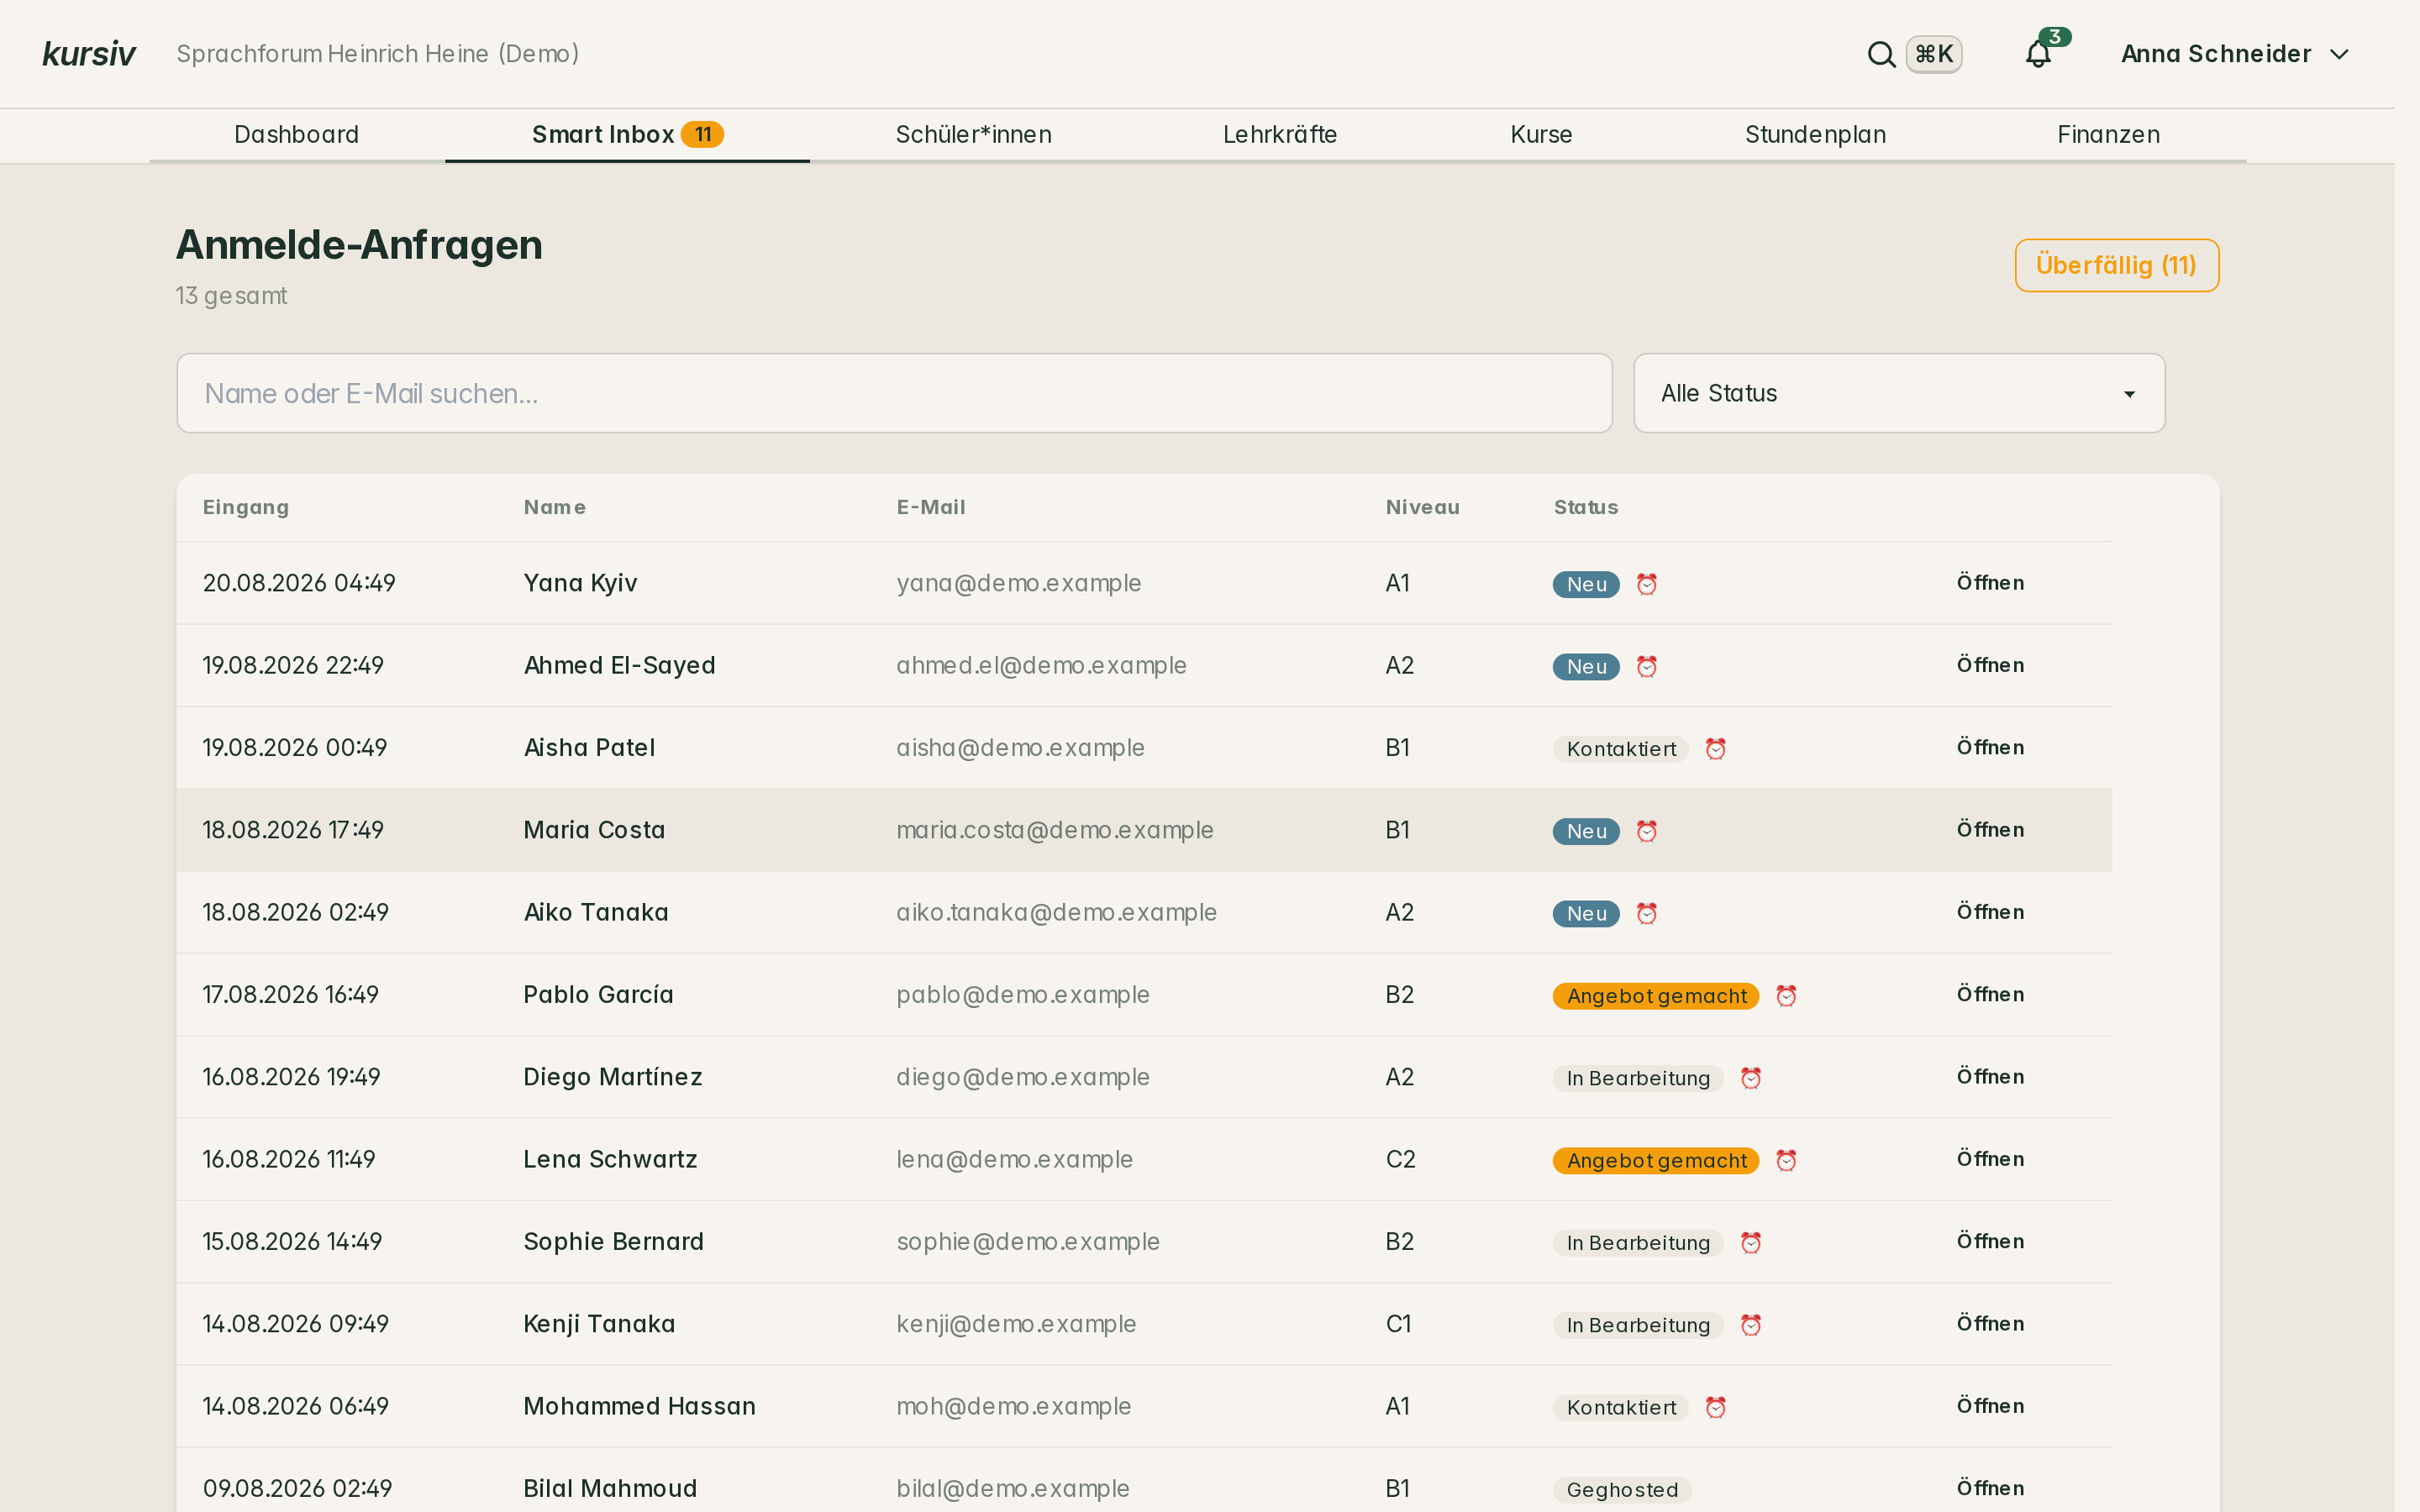Click the name Mohammed Hassan
This screenshot has width=2420, height=1512.
click(x=640, y=1406)
